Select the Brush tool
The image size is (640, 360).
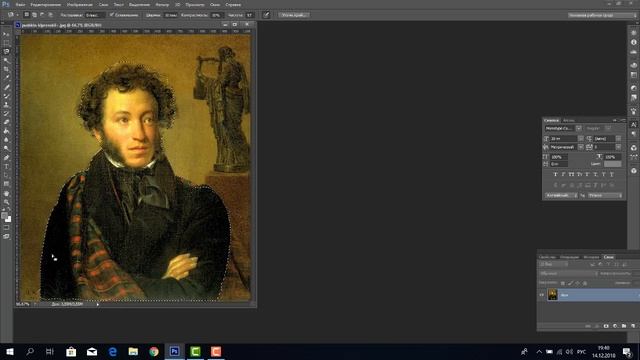tap(6, 96)
